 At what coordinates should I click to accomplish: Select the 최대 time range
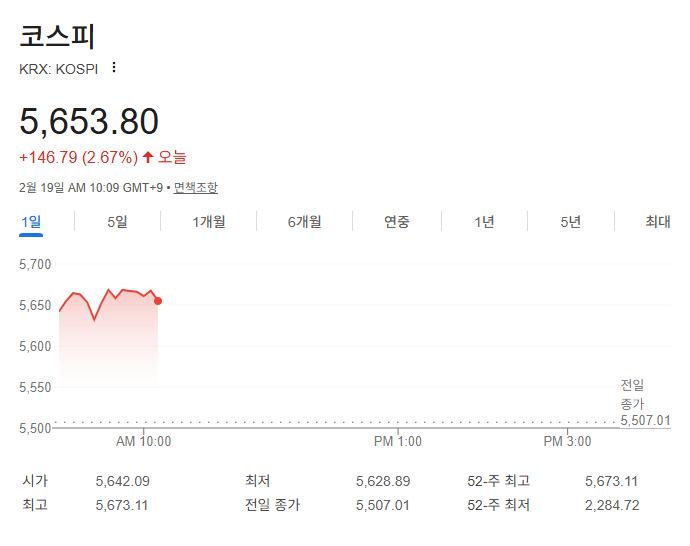tap(657, 222)
